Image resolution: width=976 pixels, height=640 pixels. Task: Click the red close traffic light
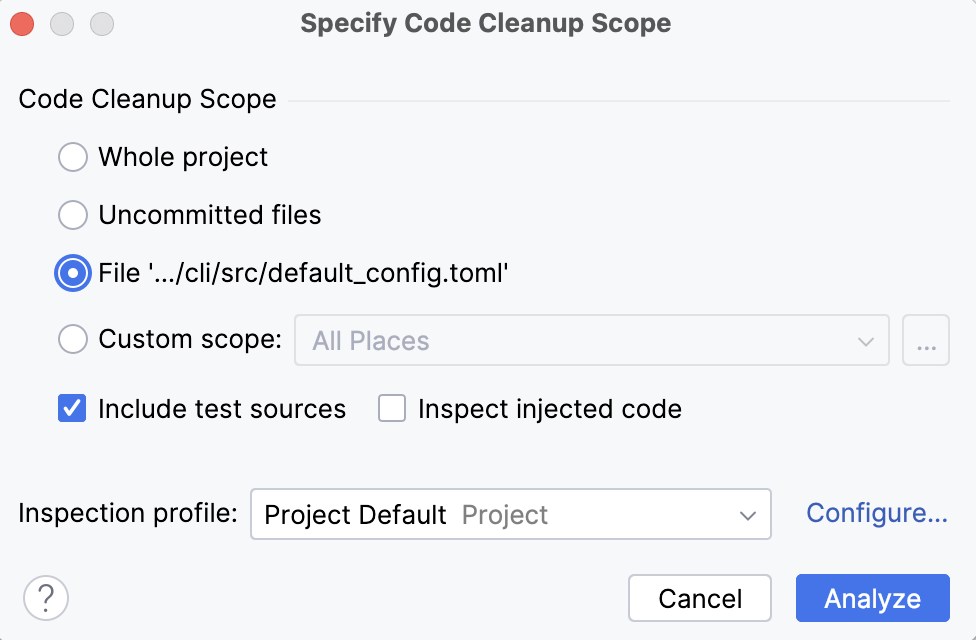pos(22,23)
